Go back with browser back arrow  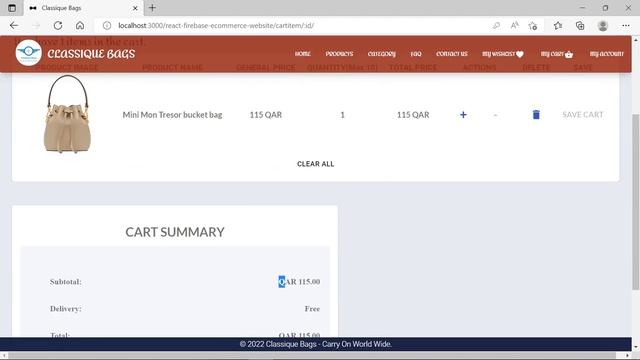[14, 25]
